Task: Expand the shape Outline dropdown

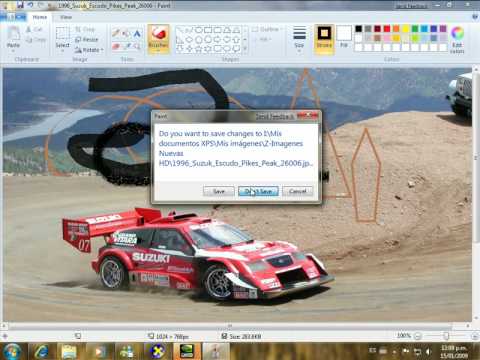Action: tap(267, 29)
